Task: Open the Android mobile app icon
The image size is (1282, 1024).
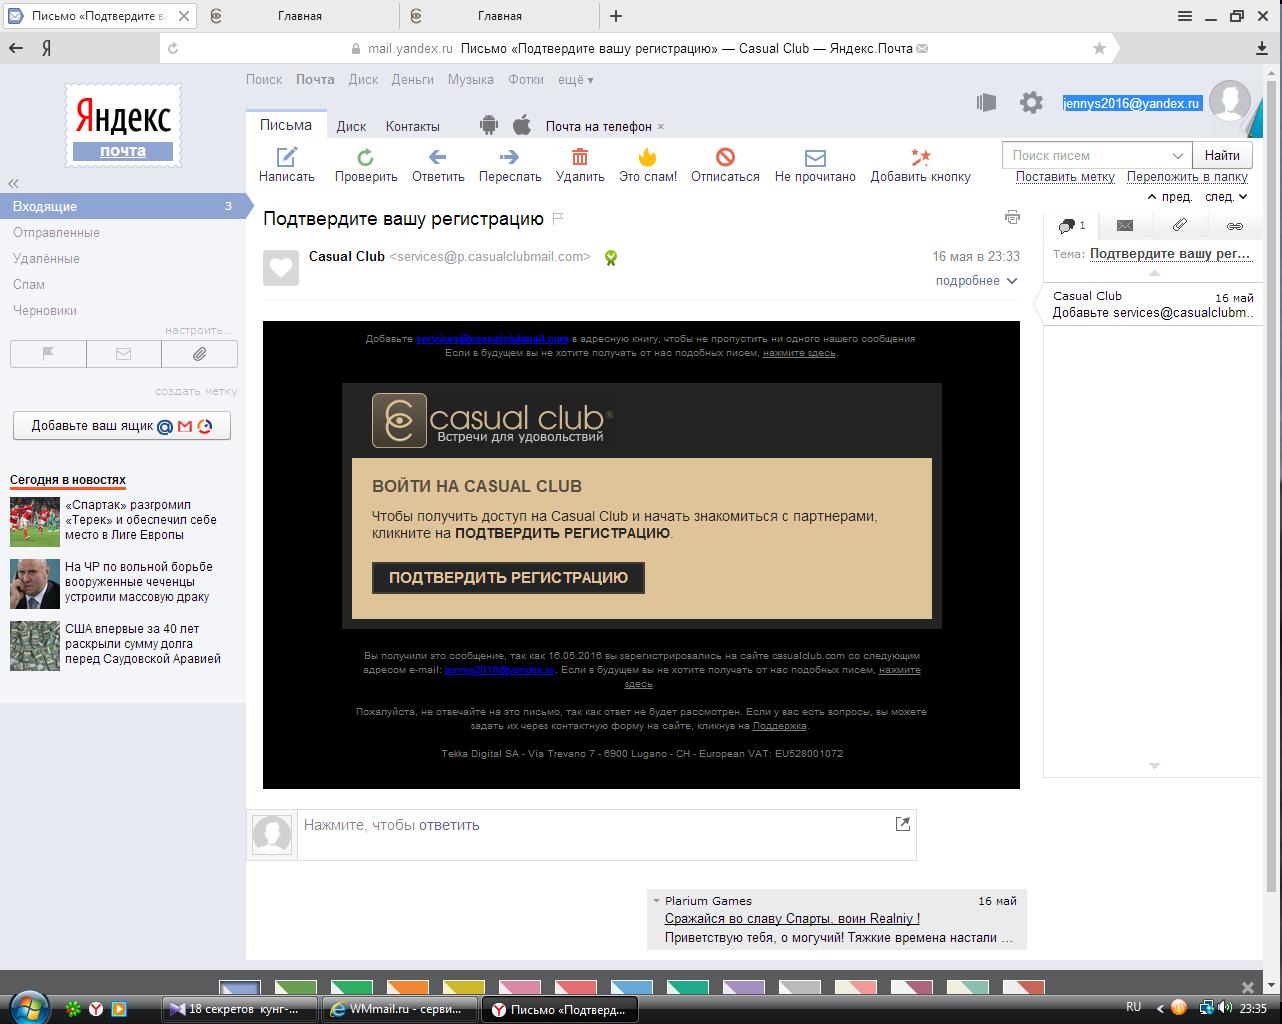Action: (488, 125)
